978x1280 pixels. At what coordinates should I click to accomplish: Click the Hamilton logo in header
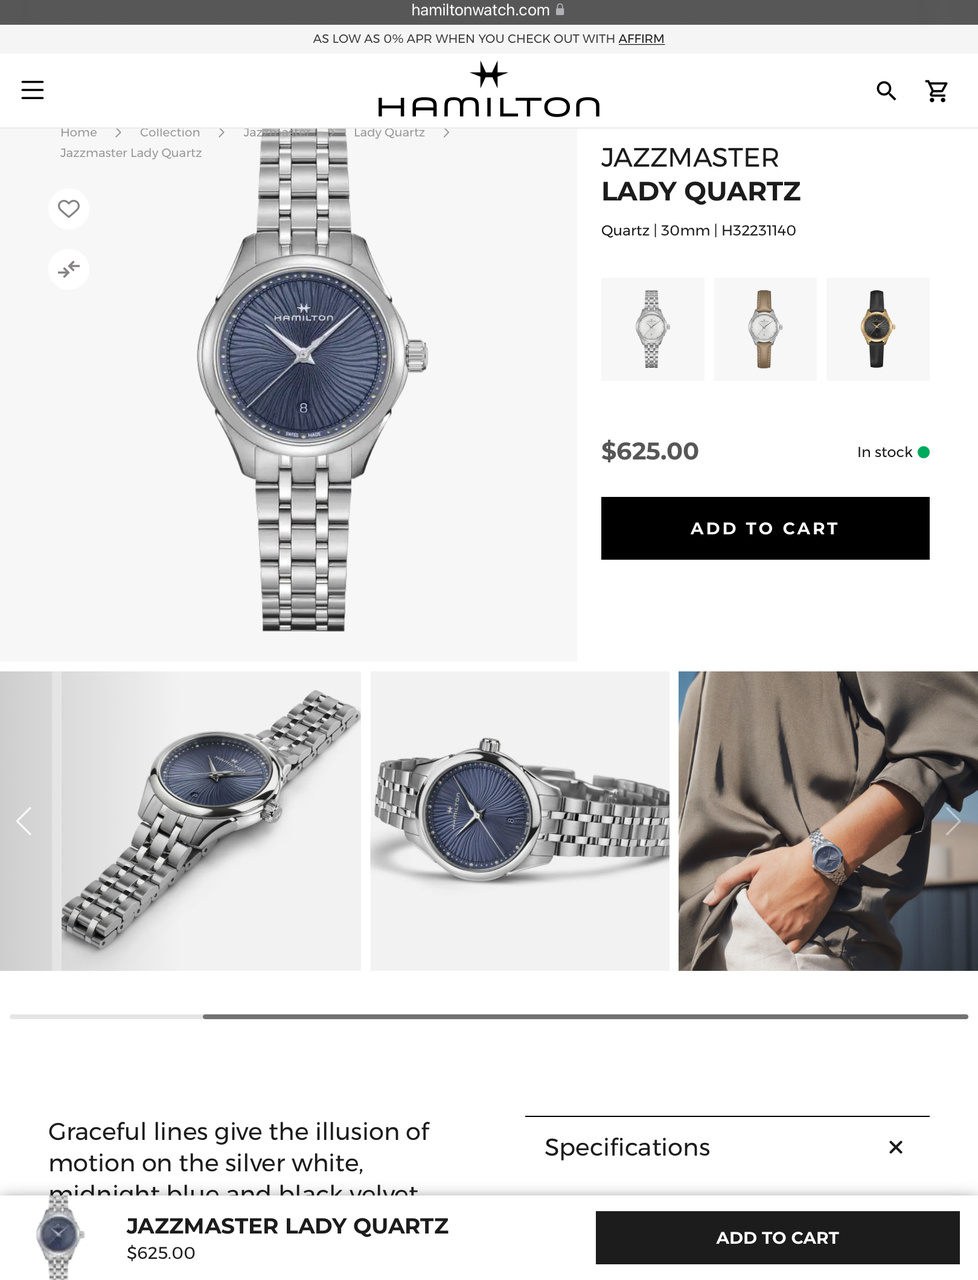[488, 91]
